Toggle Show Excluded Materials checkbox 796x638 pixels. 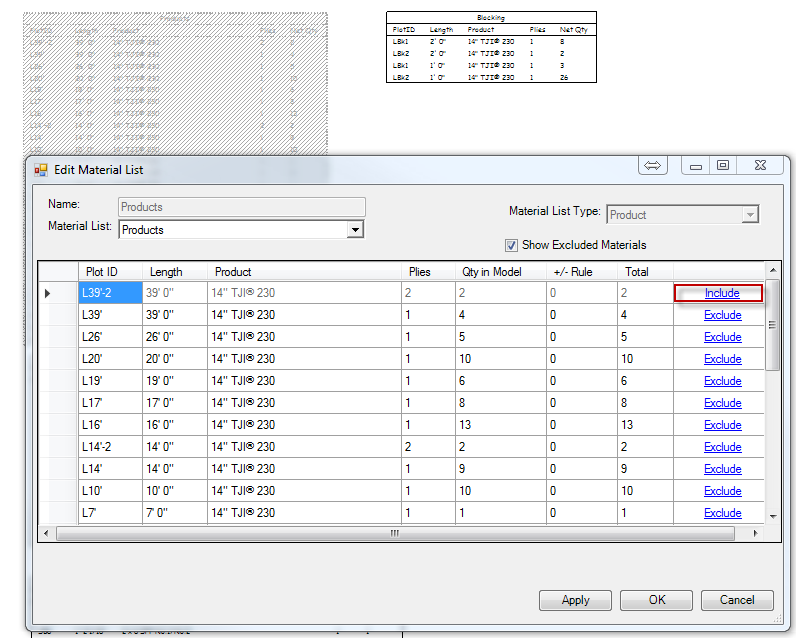pyautogui.click(x=511, y=245)
